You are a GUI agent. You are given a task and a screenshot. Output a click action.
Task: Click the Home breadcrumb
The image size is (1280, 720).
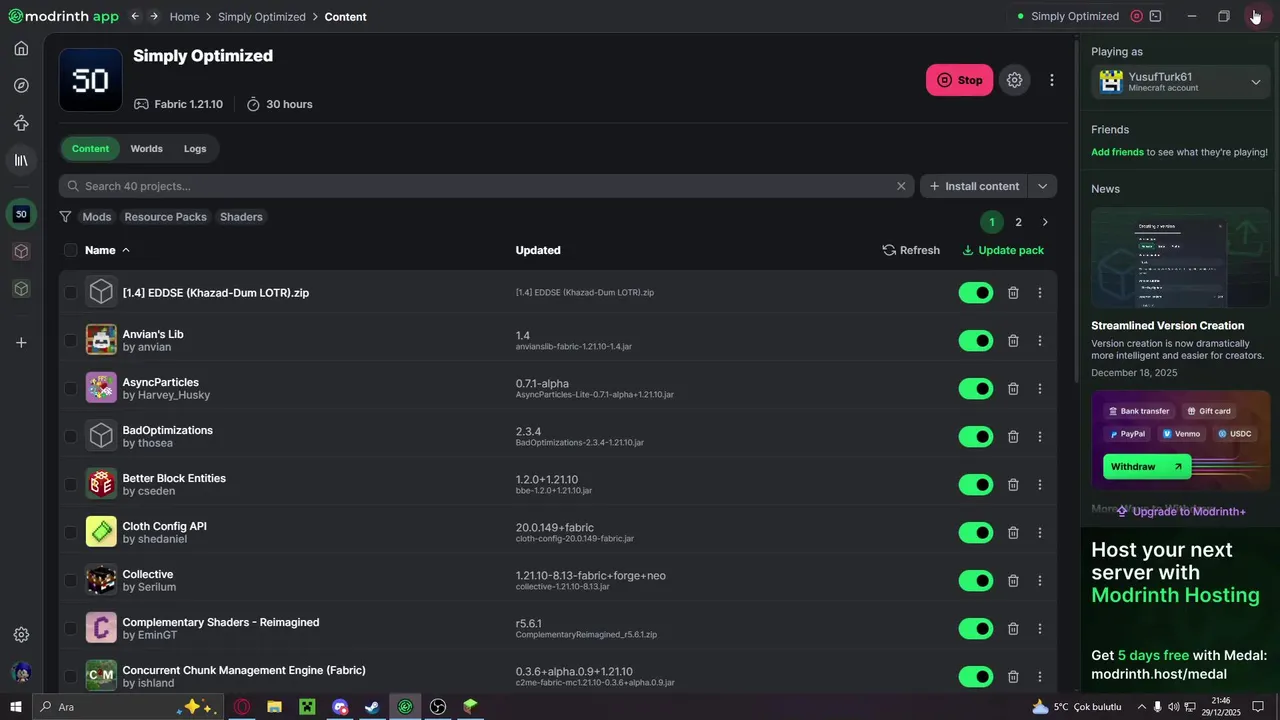(x=184, y=17)
